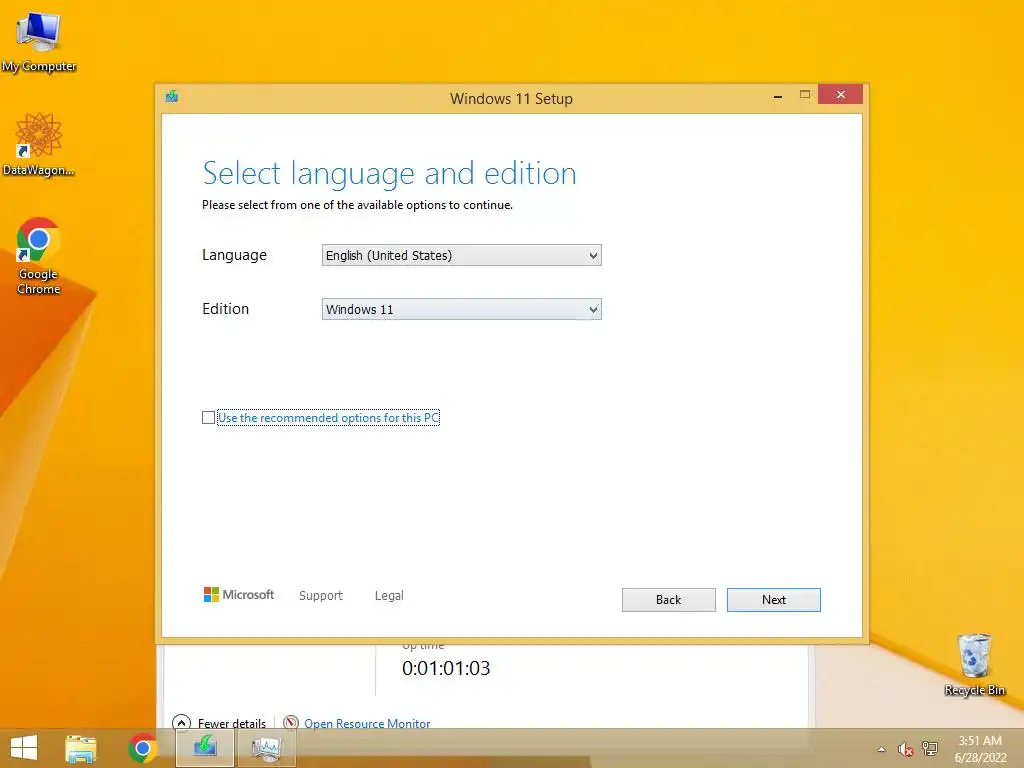1024x768 pixels.
Task: Select the Google Chrome desktop shortcut
Action: (39, 256)
